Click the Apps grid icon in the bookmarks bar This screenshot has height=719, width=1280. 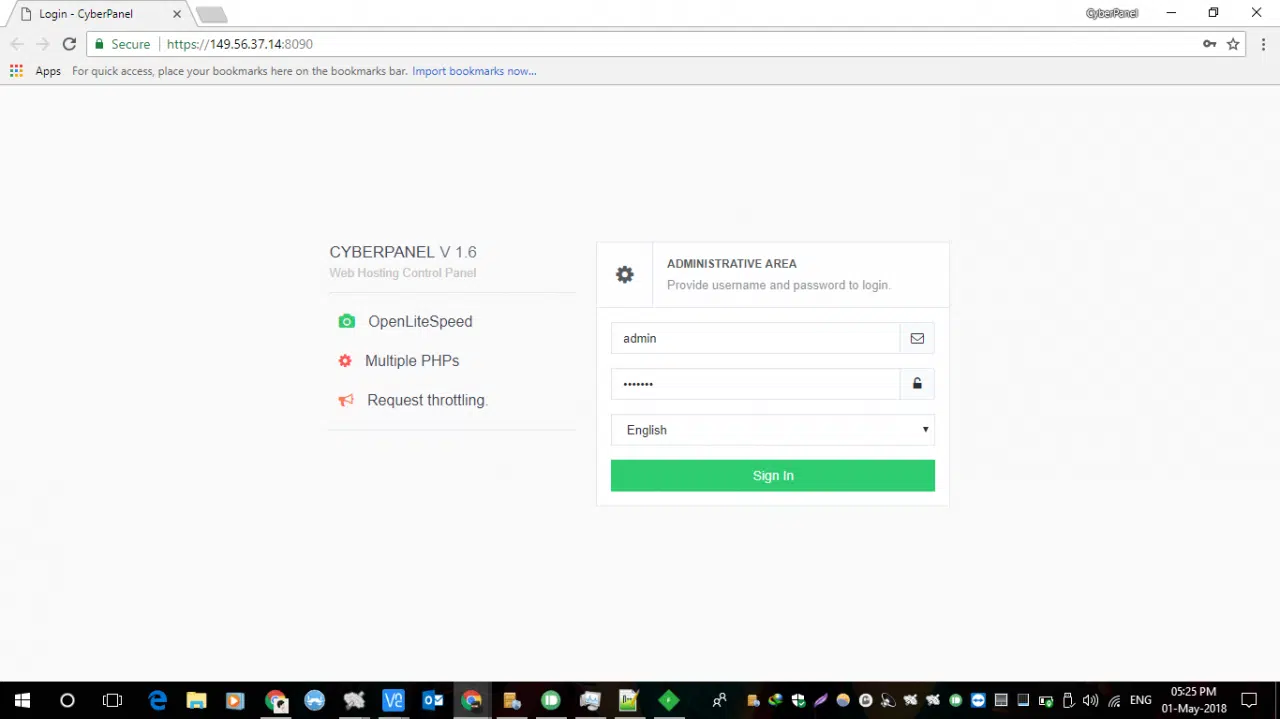click(x=16, y=71)
